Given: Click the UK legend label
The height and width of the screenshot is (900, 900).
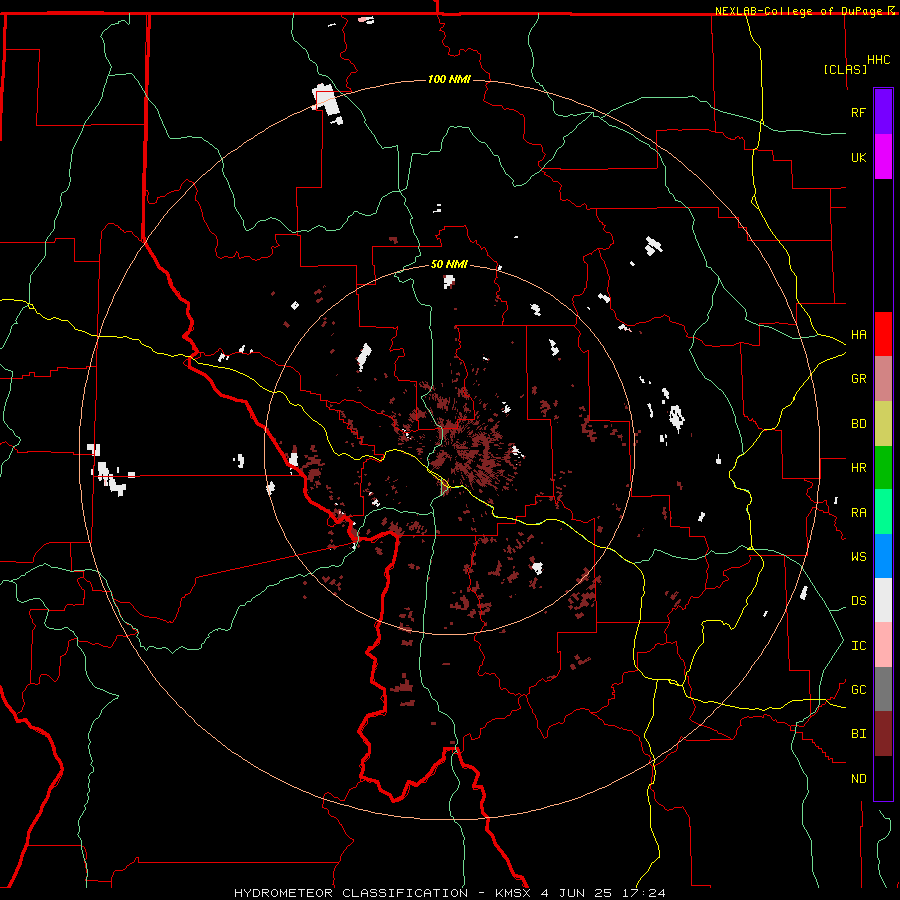Looking at the screenshot, I should point(858,157).
